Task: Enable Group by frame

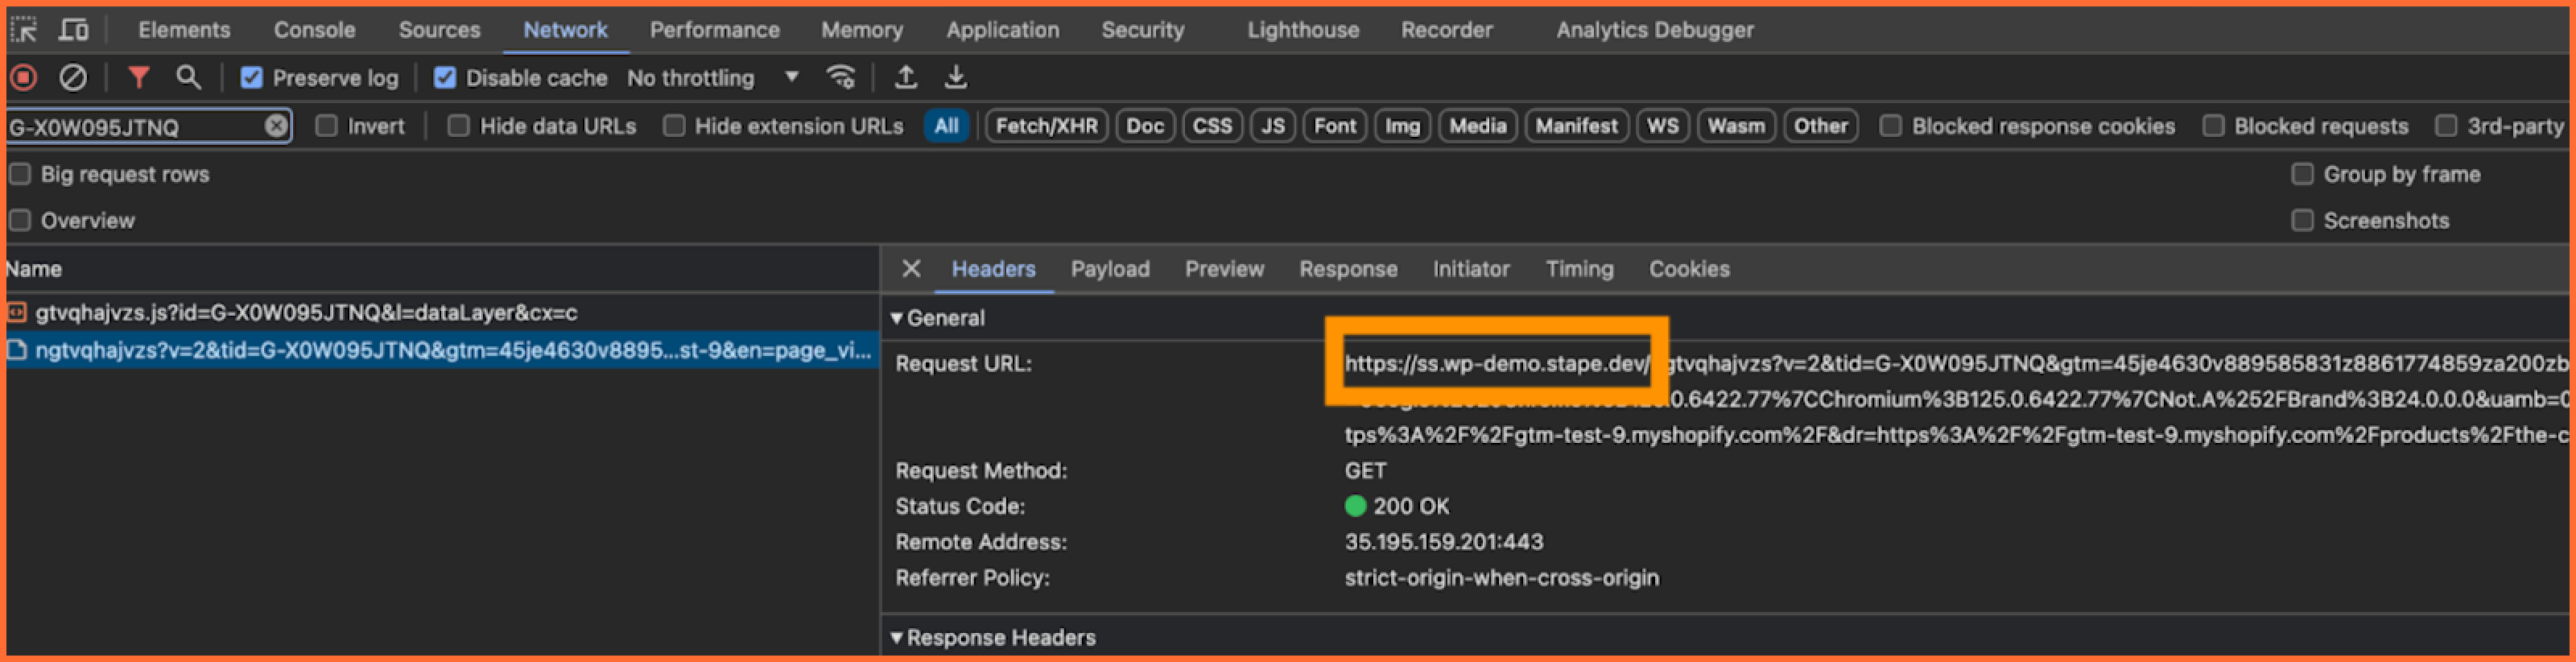Action: pos(2302,174)
